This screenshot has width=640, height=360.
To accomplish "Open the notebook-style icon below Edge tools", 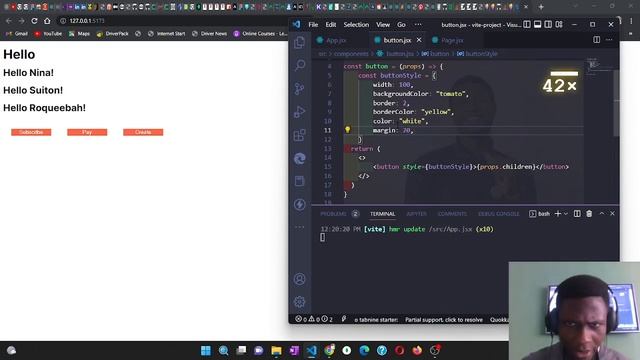I will point(300,181).
